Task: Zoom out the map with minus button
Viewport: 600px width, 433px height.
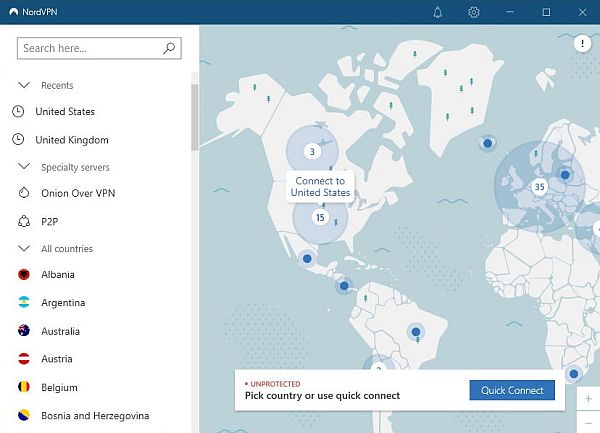Action: 588,422
